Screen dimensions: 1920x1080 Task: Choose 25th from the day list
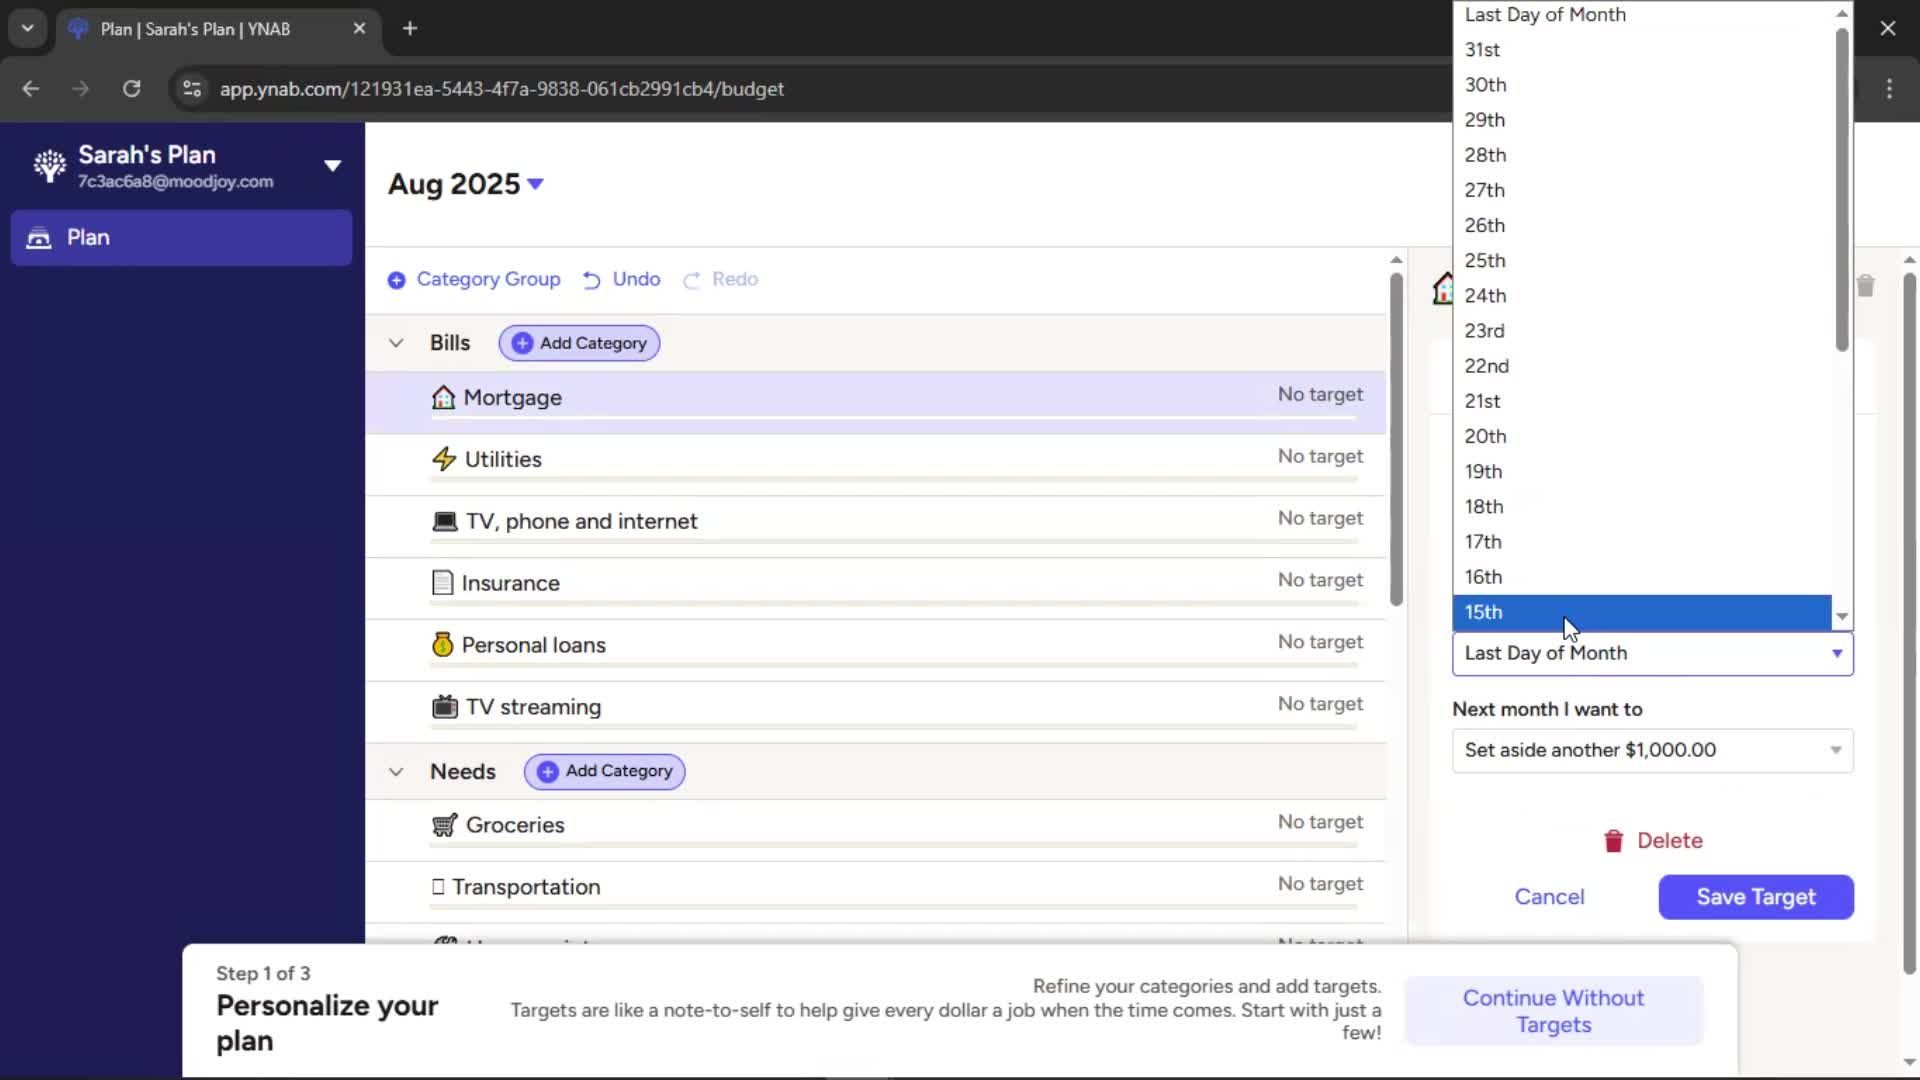[x=1642, y=261]
